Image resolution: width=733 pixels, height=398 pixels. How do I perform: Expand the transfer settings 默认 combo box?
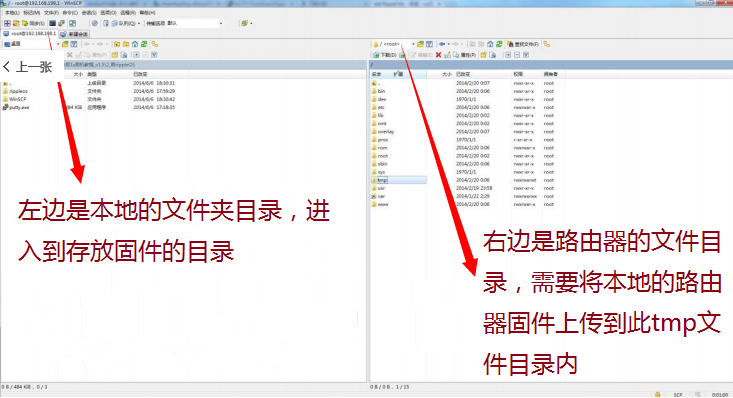click(x=195, y=23)
